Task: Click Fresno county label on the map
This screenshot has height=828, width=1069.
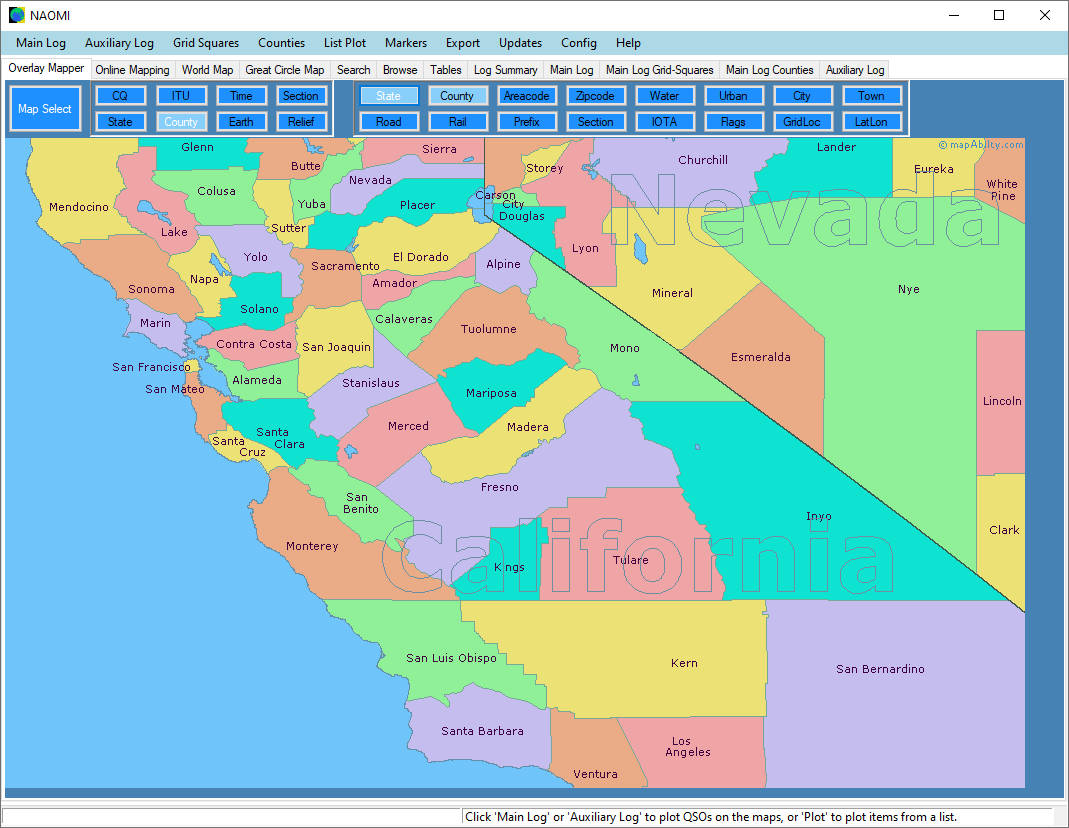Action: pos(500,487)
